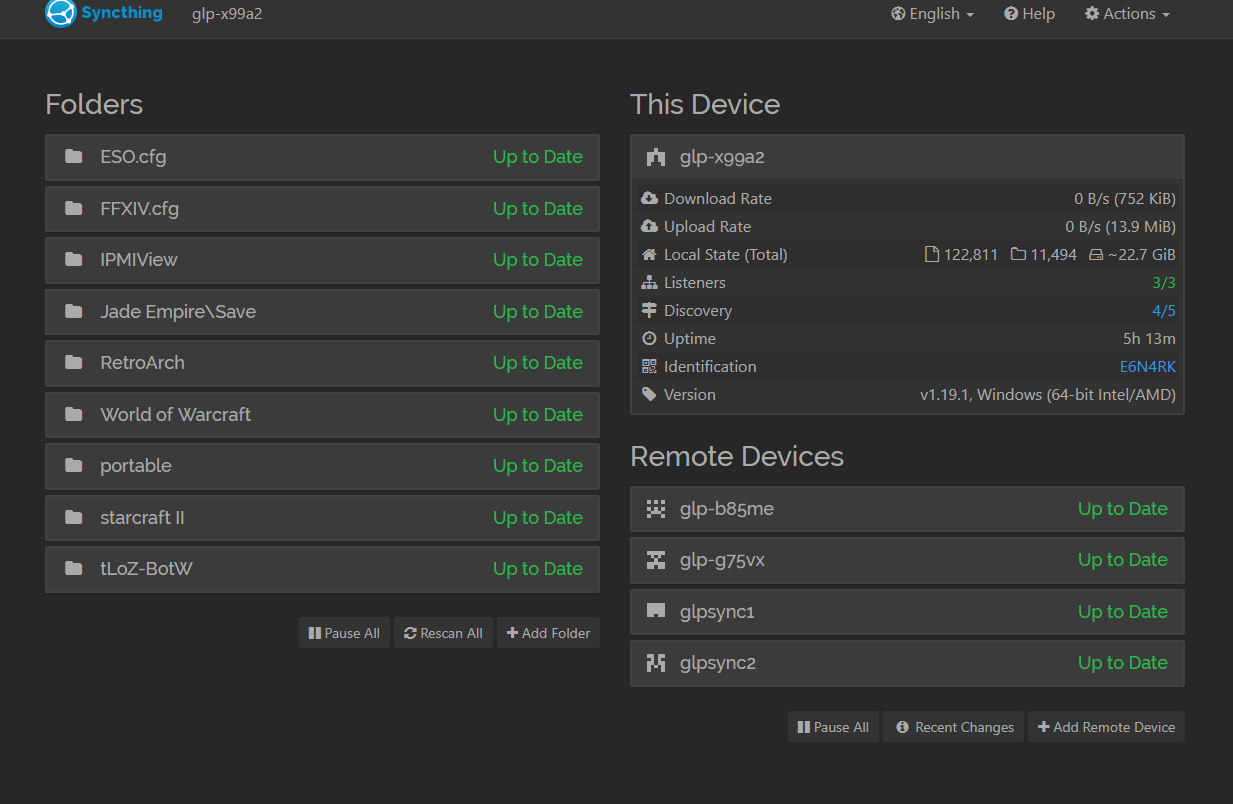Click the 4/5 Discovery value
1233x804 pixels.
(x=1164, y=311)
